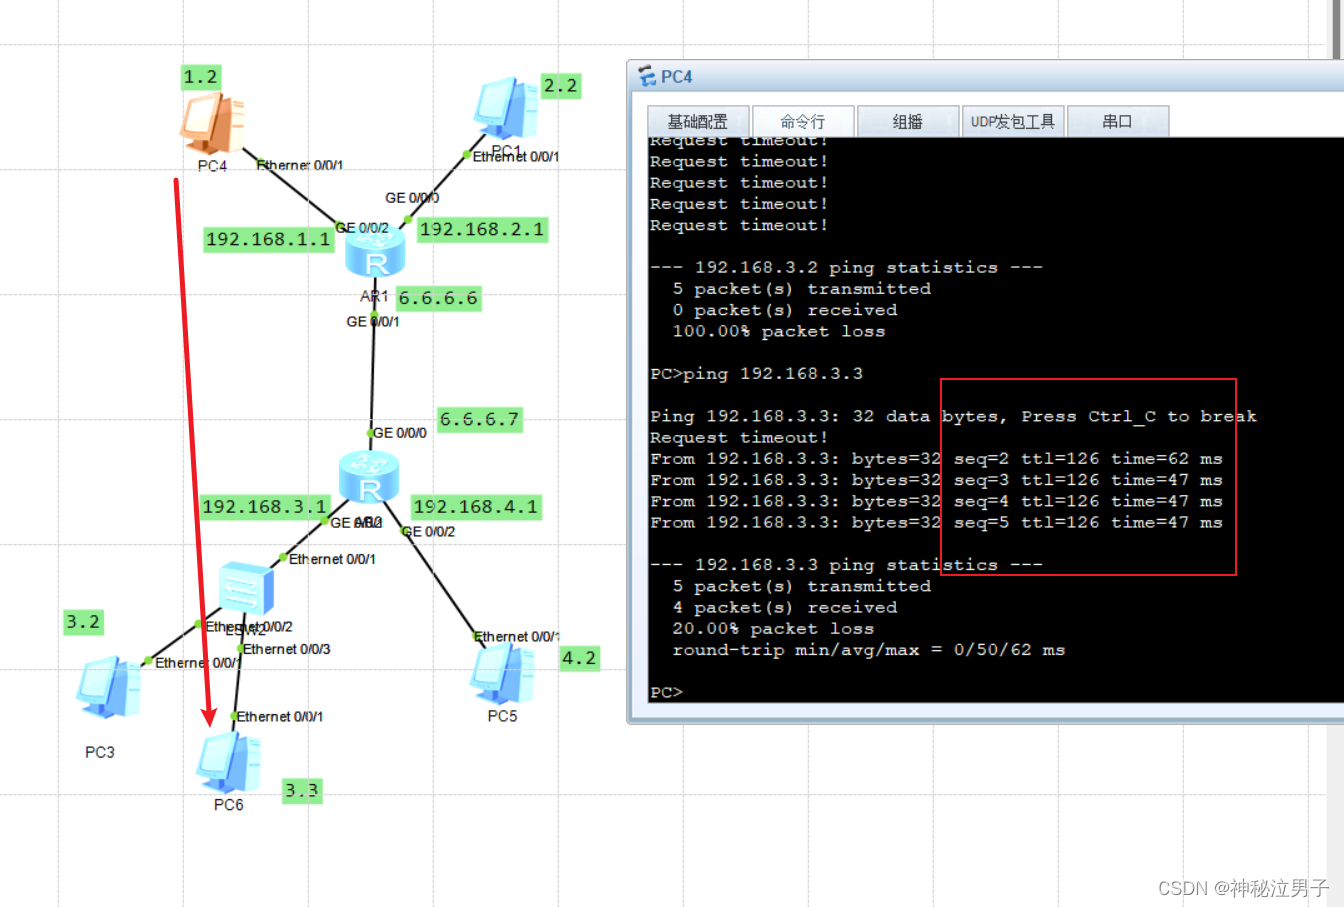Open the 命令行 tab
Image resolution: width=1344 pixels, height=907 pixels.
[x=803, y=122]
